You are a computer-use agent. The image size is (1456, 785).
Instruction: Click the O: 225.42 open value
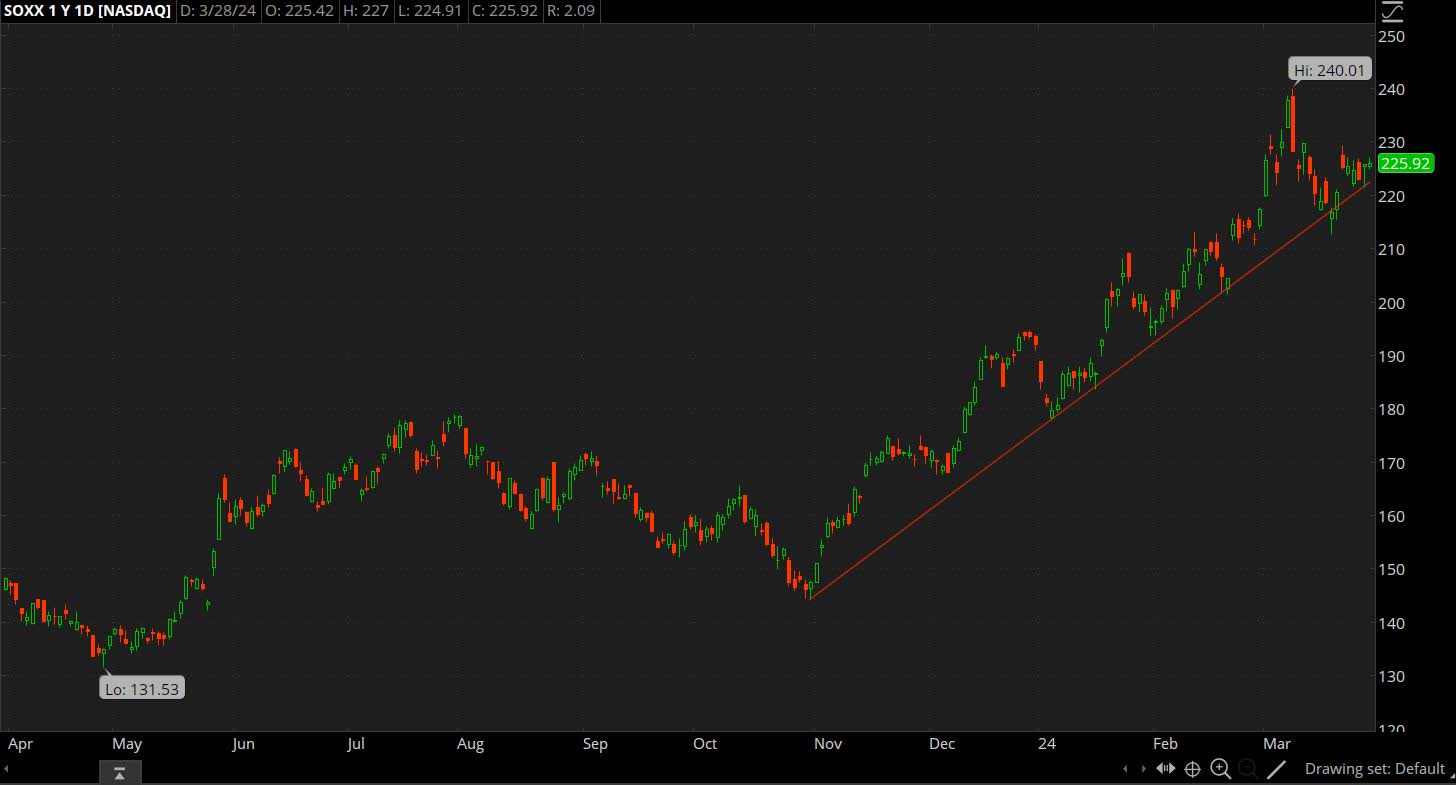300,11
